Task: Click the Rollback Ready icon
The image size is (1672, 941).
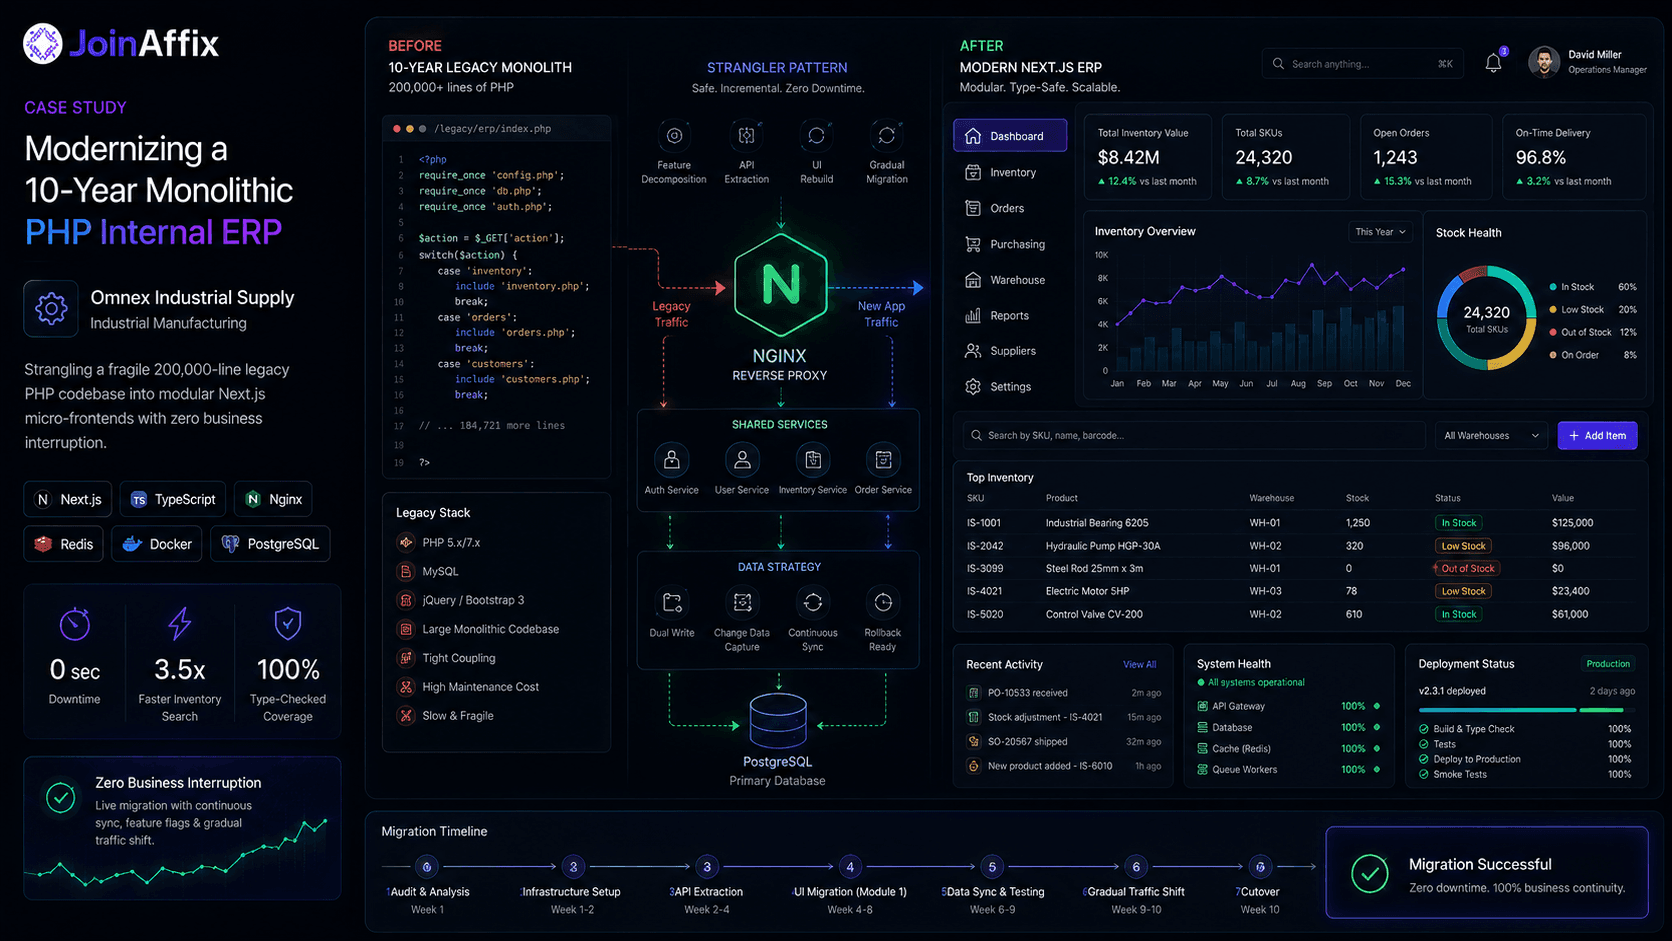Action: 883,603
